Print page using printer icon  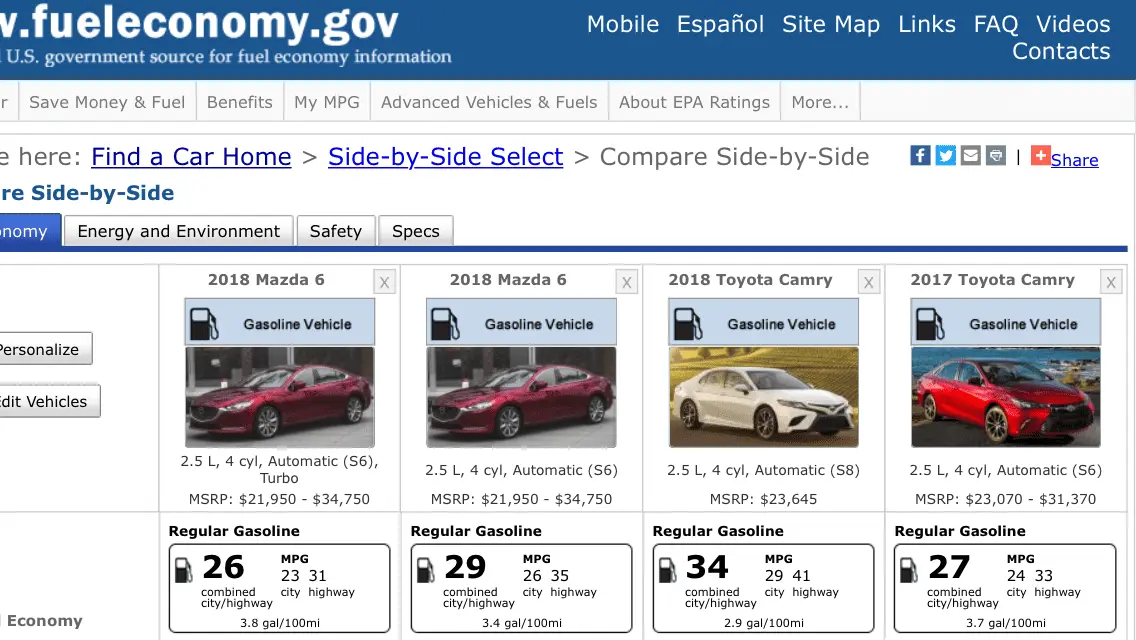point(995,156)
